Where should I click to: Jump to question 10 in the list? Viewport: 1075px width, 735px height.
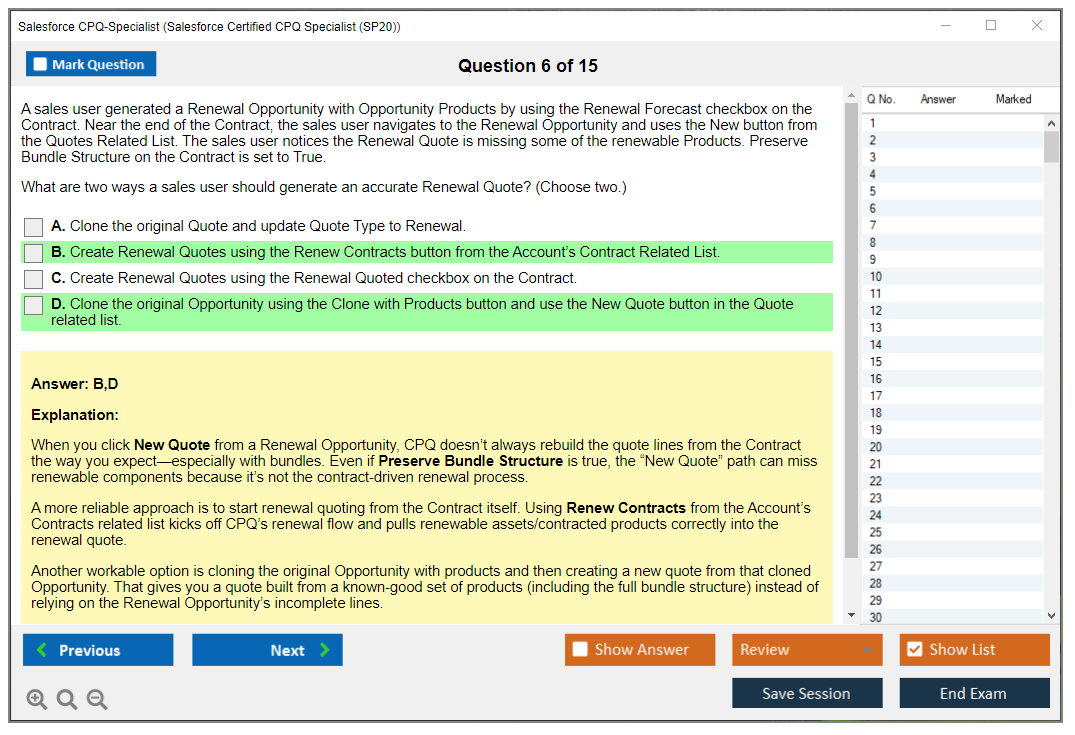click(x=876, y=277)
